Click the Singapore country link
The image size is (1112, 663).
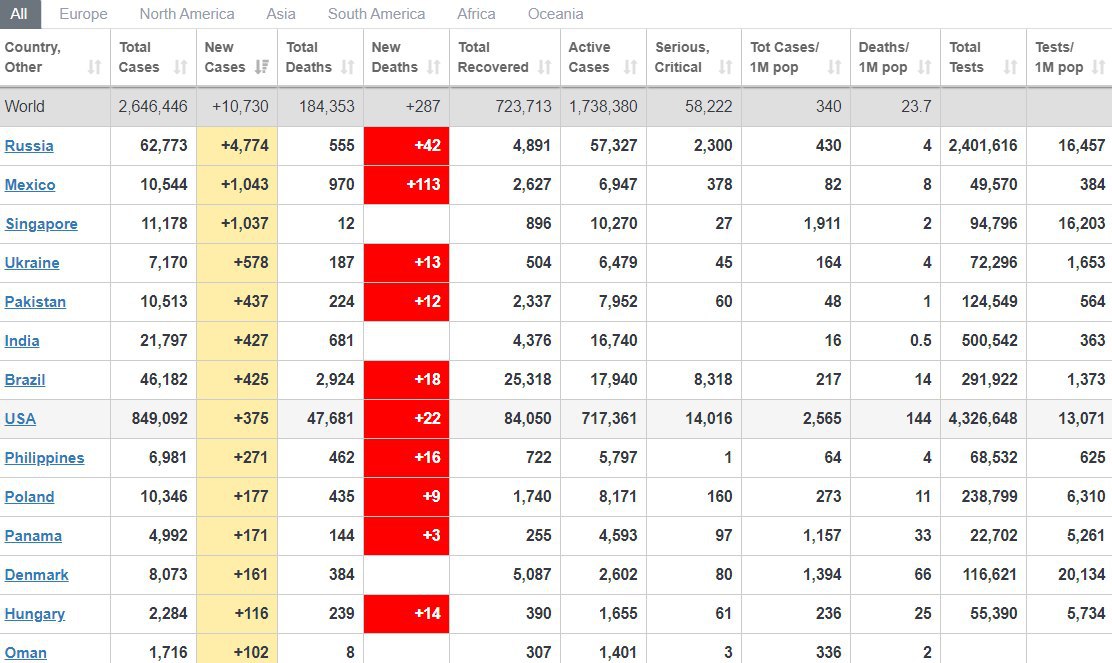click(x=41, y=224)
